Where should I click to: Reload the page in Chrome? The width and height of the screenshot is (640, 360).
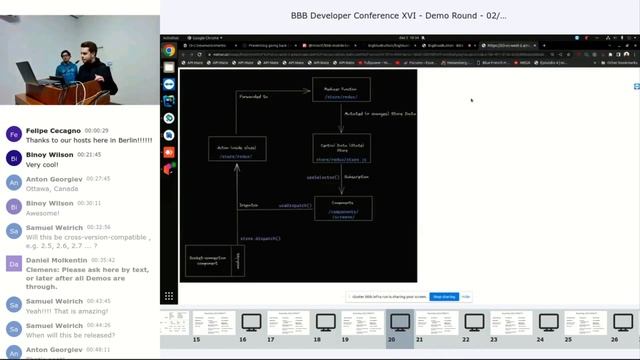[199, 54]
